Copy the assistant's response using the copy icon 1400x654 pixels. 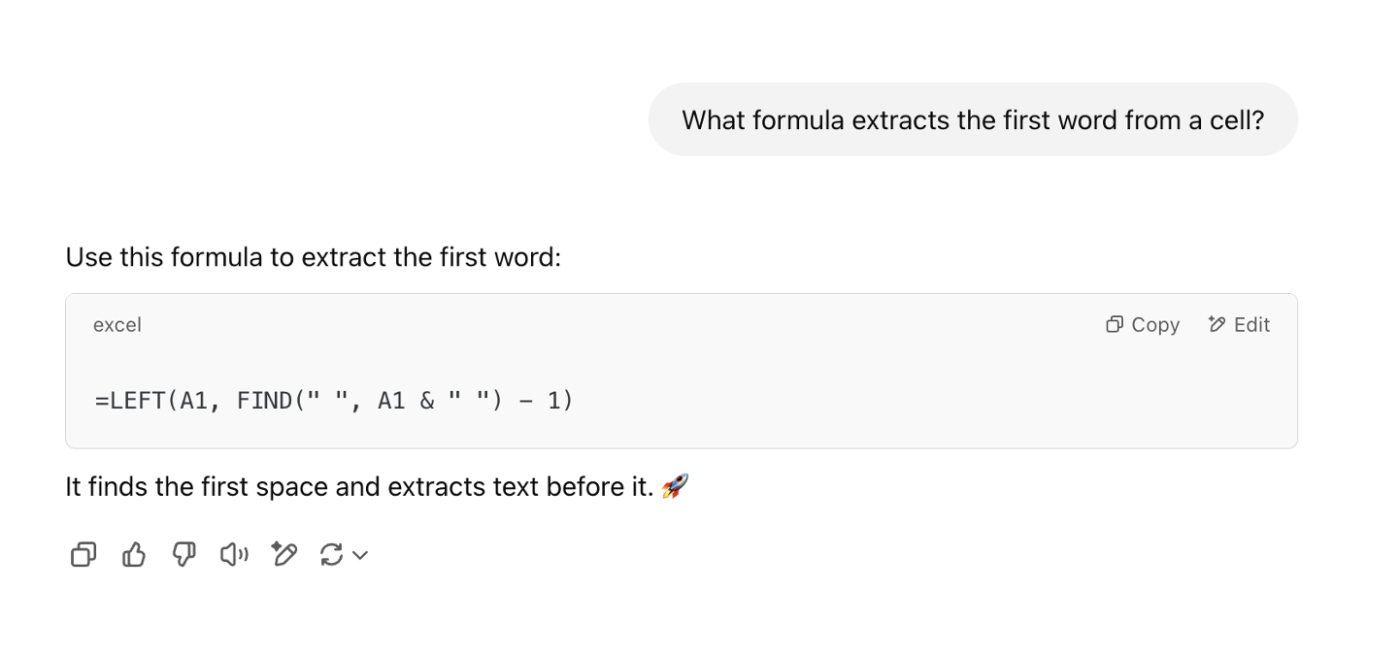point(83,554)
